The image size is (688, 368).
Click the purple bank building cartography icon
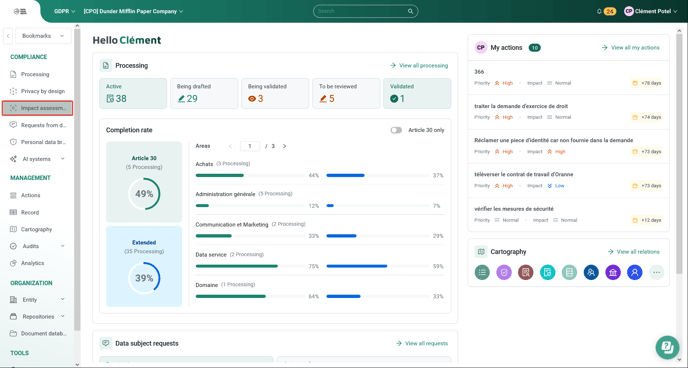point(613,272)
